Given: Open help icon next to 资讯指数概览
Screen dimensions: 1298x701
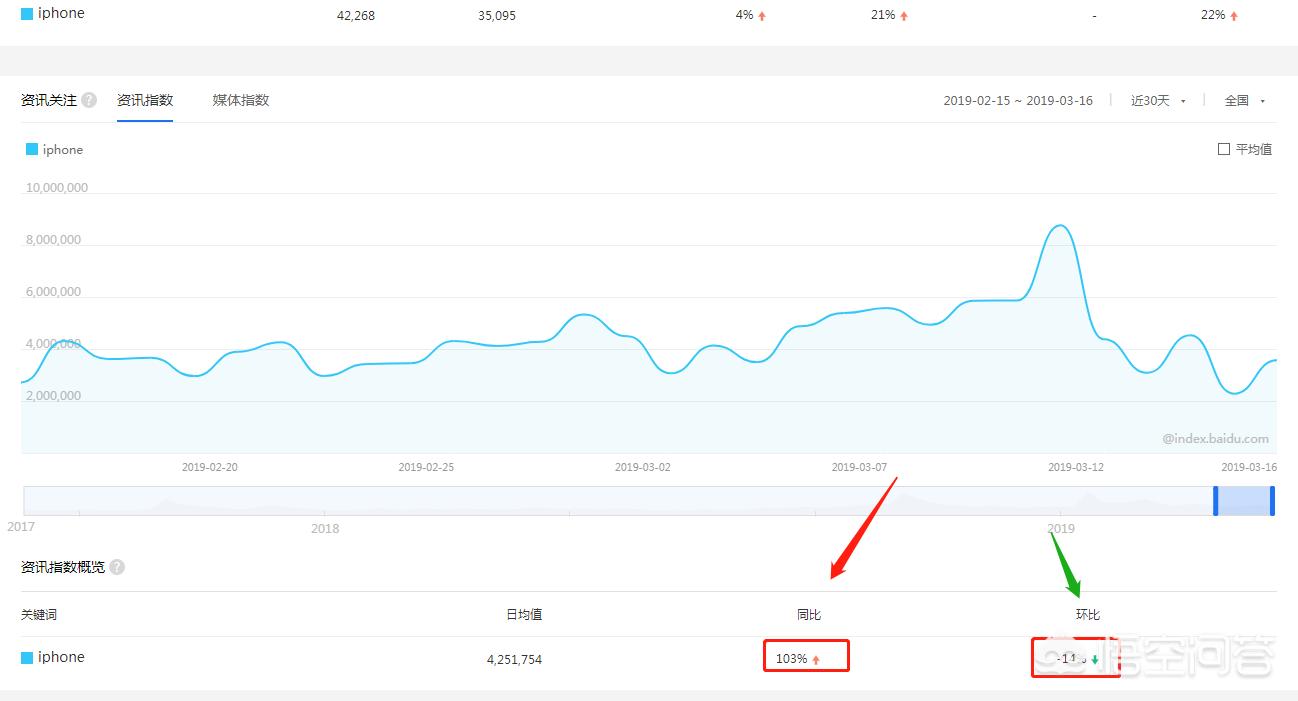Looking at the screenshot, I should 117,567.
